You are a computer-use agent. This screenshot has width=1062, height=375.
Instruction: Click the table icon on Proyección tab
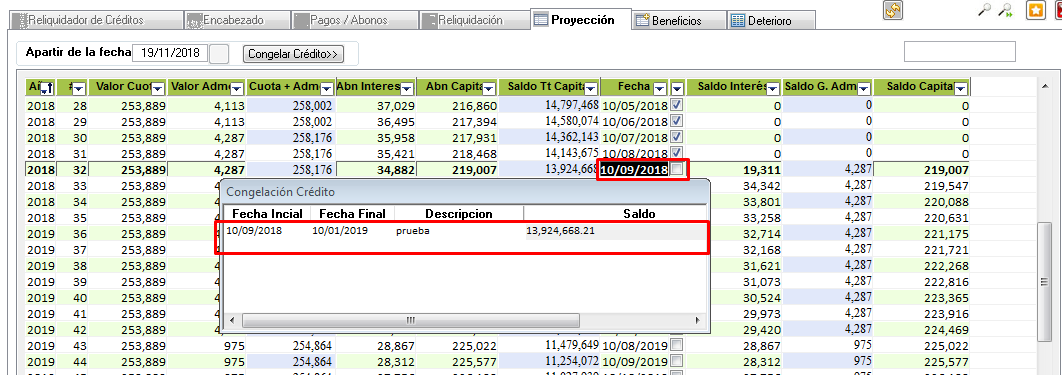pos(540,20)
